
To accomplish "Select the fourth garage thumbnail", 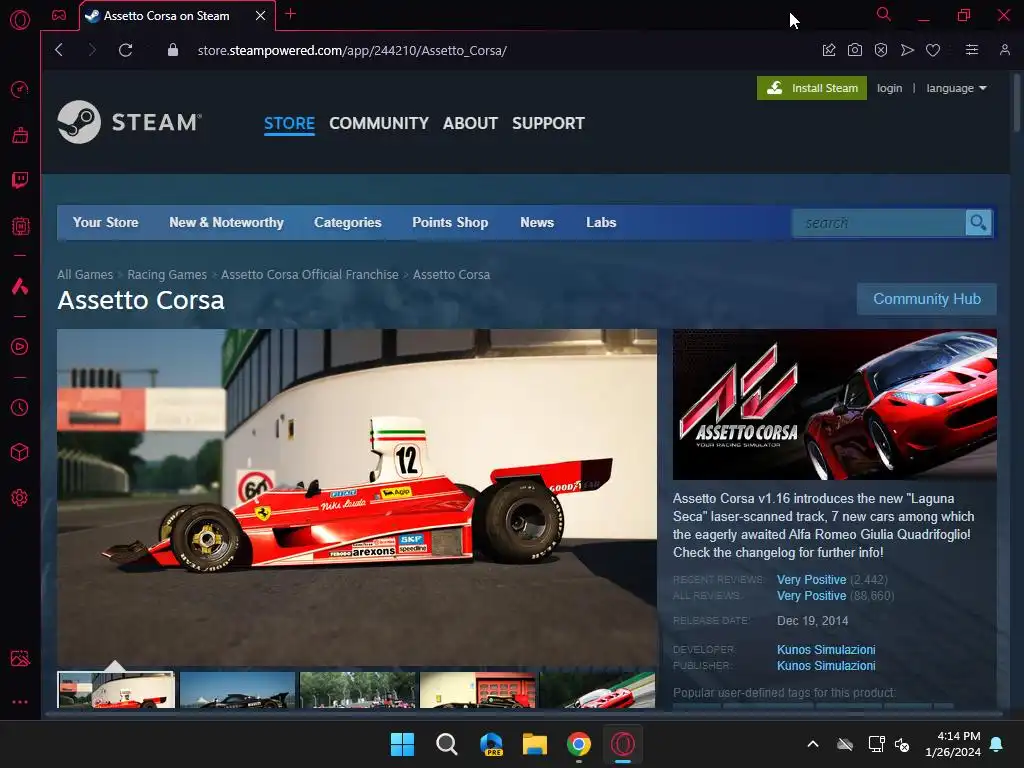I will [x=477, y=690].
